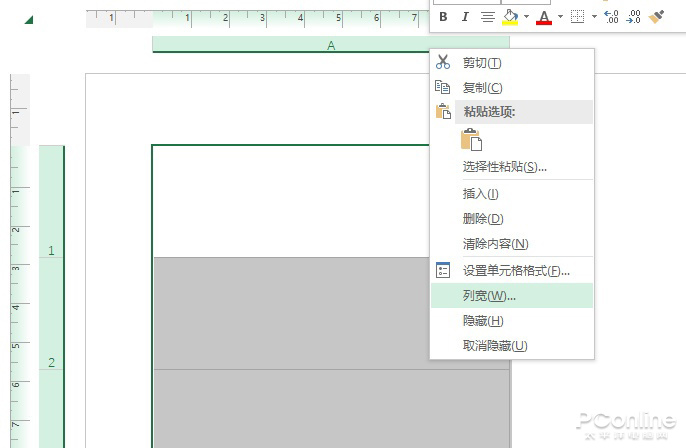Toggle bold in the mini toolbar

click(x=443, y=17)
